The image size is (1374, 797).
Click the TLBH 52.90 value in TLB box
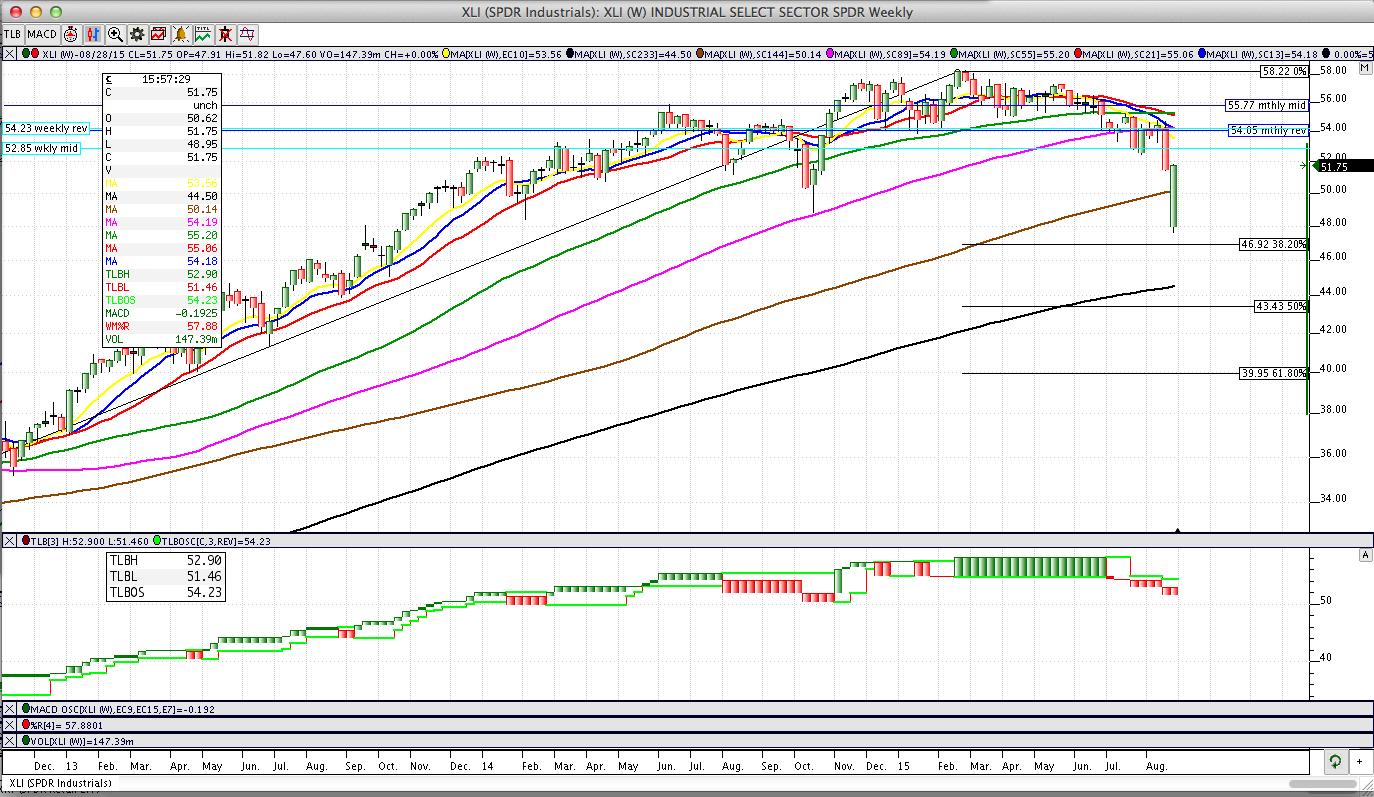point(205,561)
